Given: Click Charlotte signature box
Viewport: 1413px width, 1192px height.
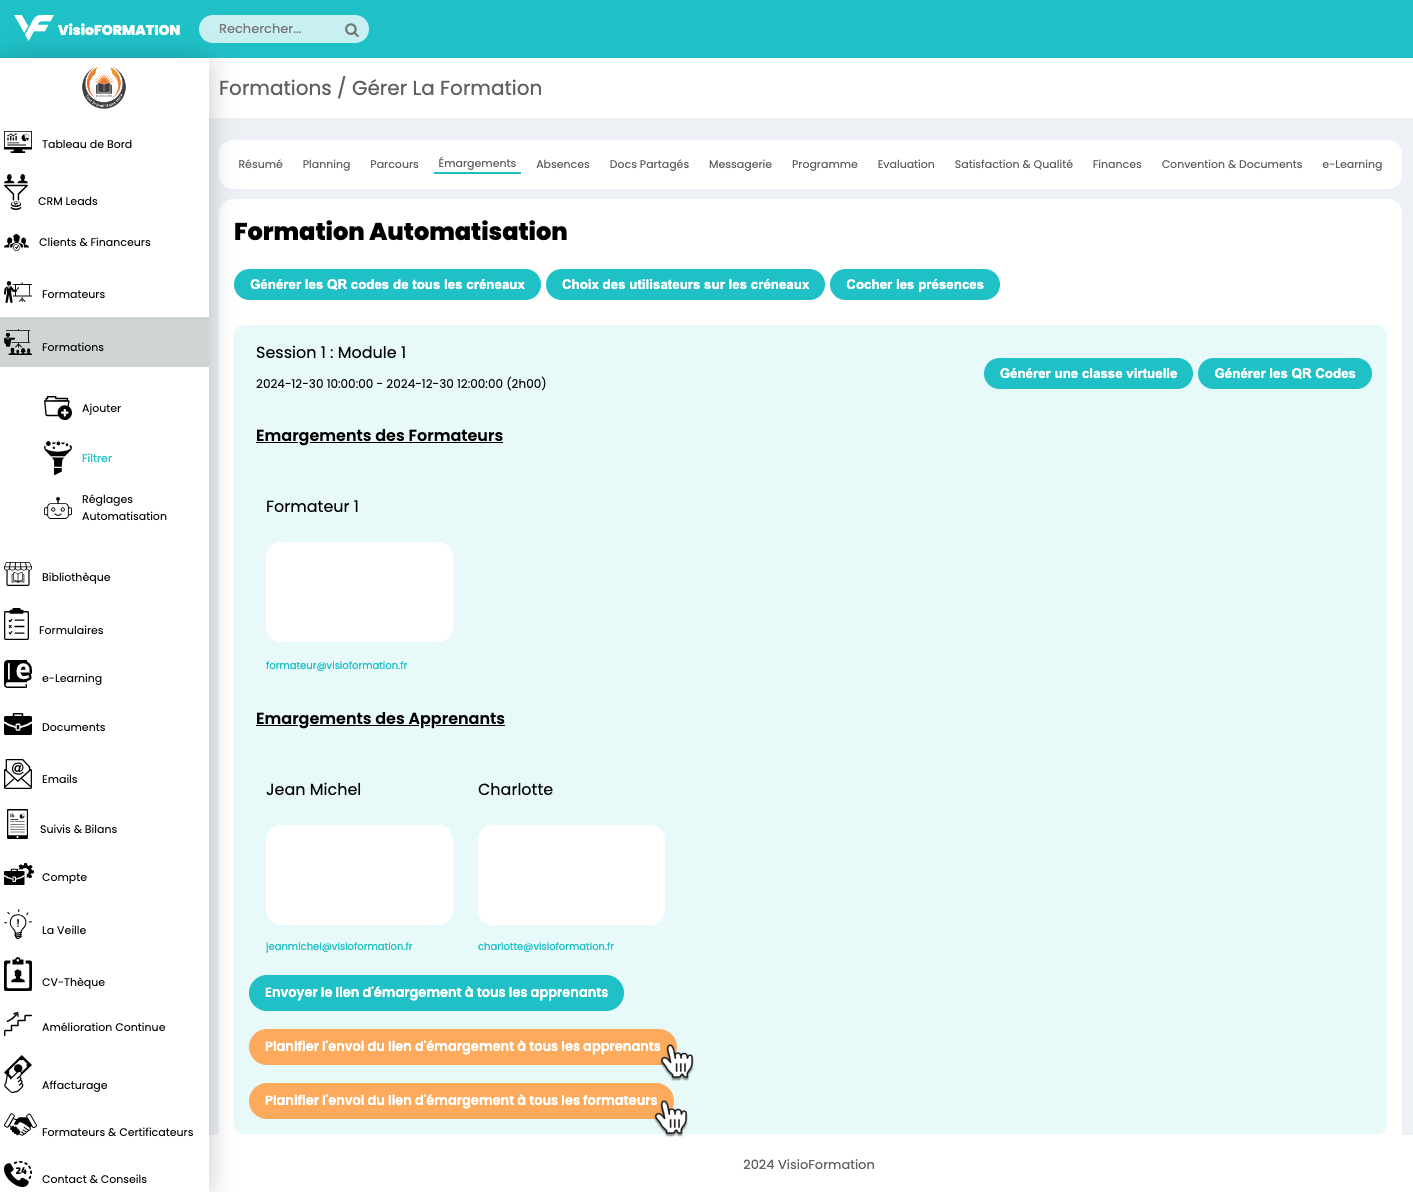Looking at the screenshot, I should pos(571,875).
